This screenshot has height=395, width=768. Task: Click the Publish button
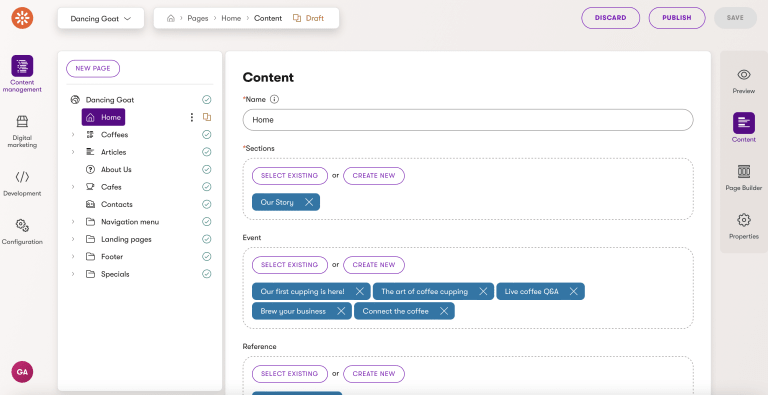tap(677, 18)
